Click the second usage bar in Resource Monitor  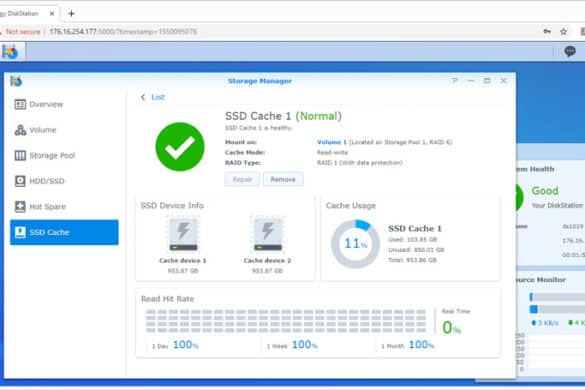tap(557, 309)
